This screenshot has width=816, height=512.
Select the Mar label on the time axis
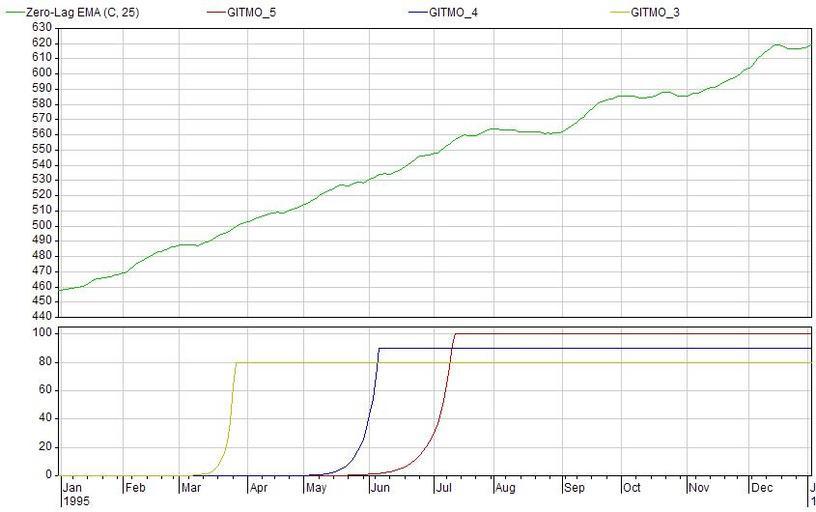(x=192, y=488)
